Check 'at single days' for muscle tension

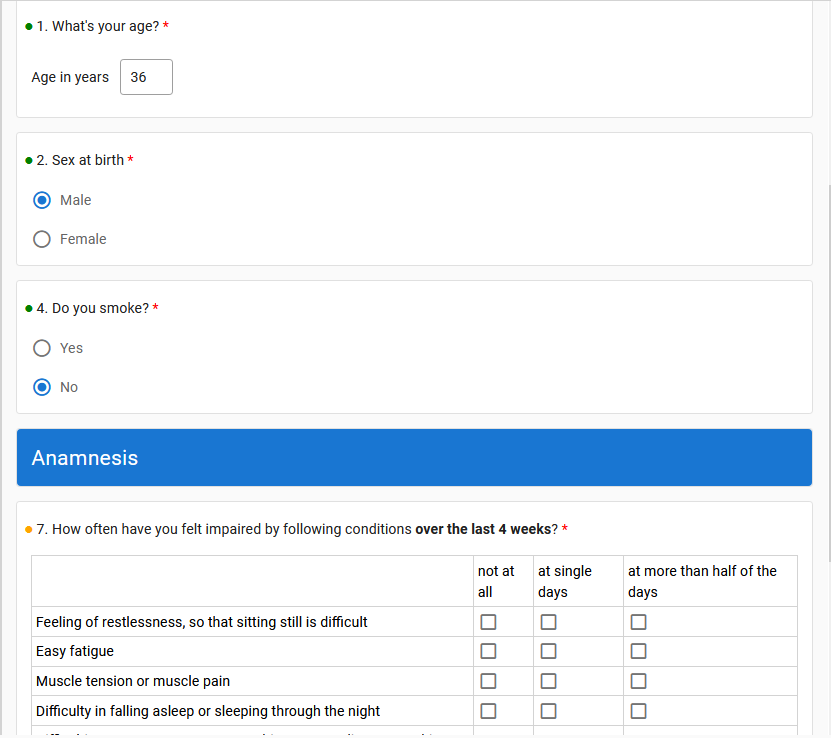coord(548,681)
